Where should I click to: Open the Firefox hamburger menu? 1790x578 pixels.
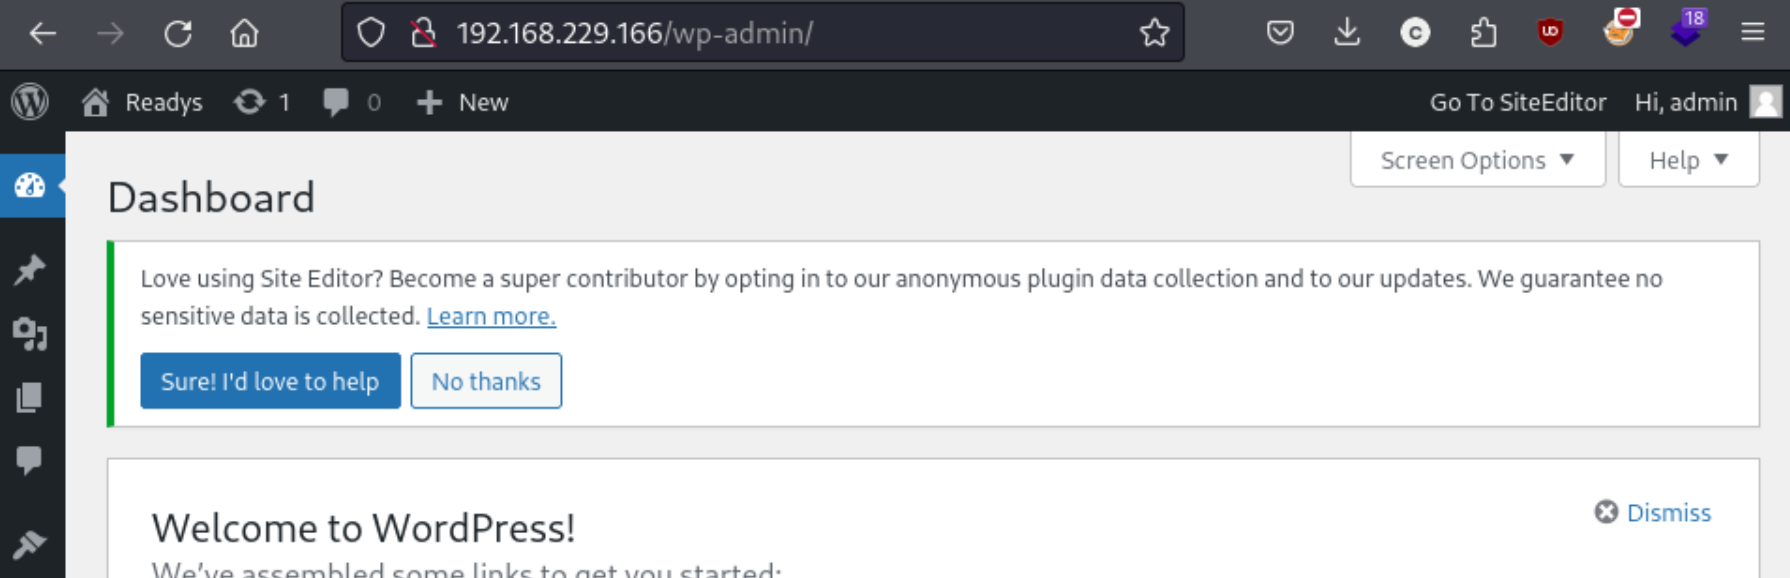(x=1752, y=32)
